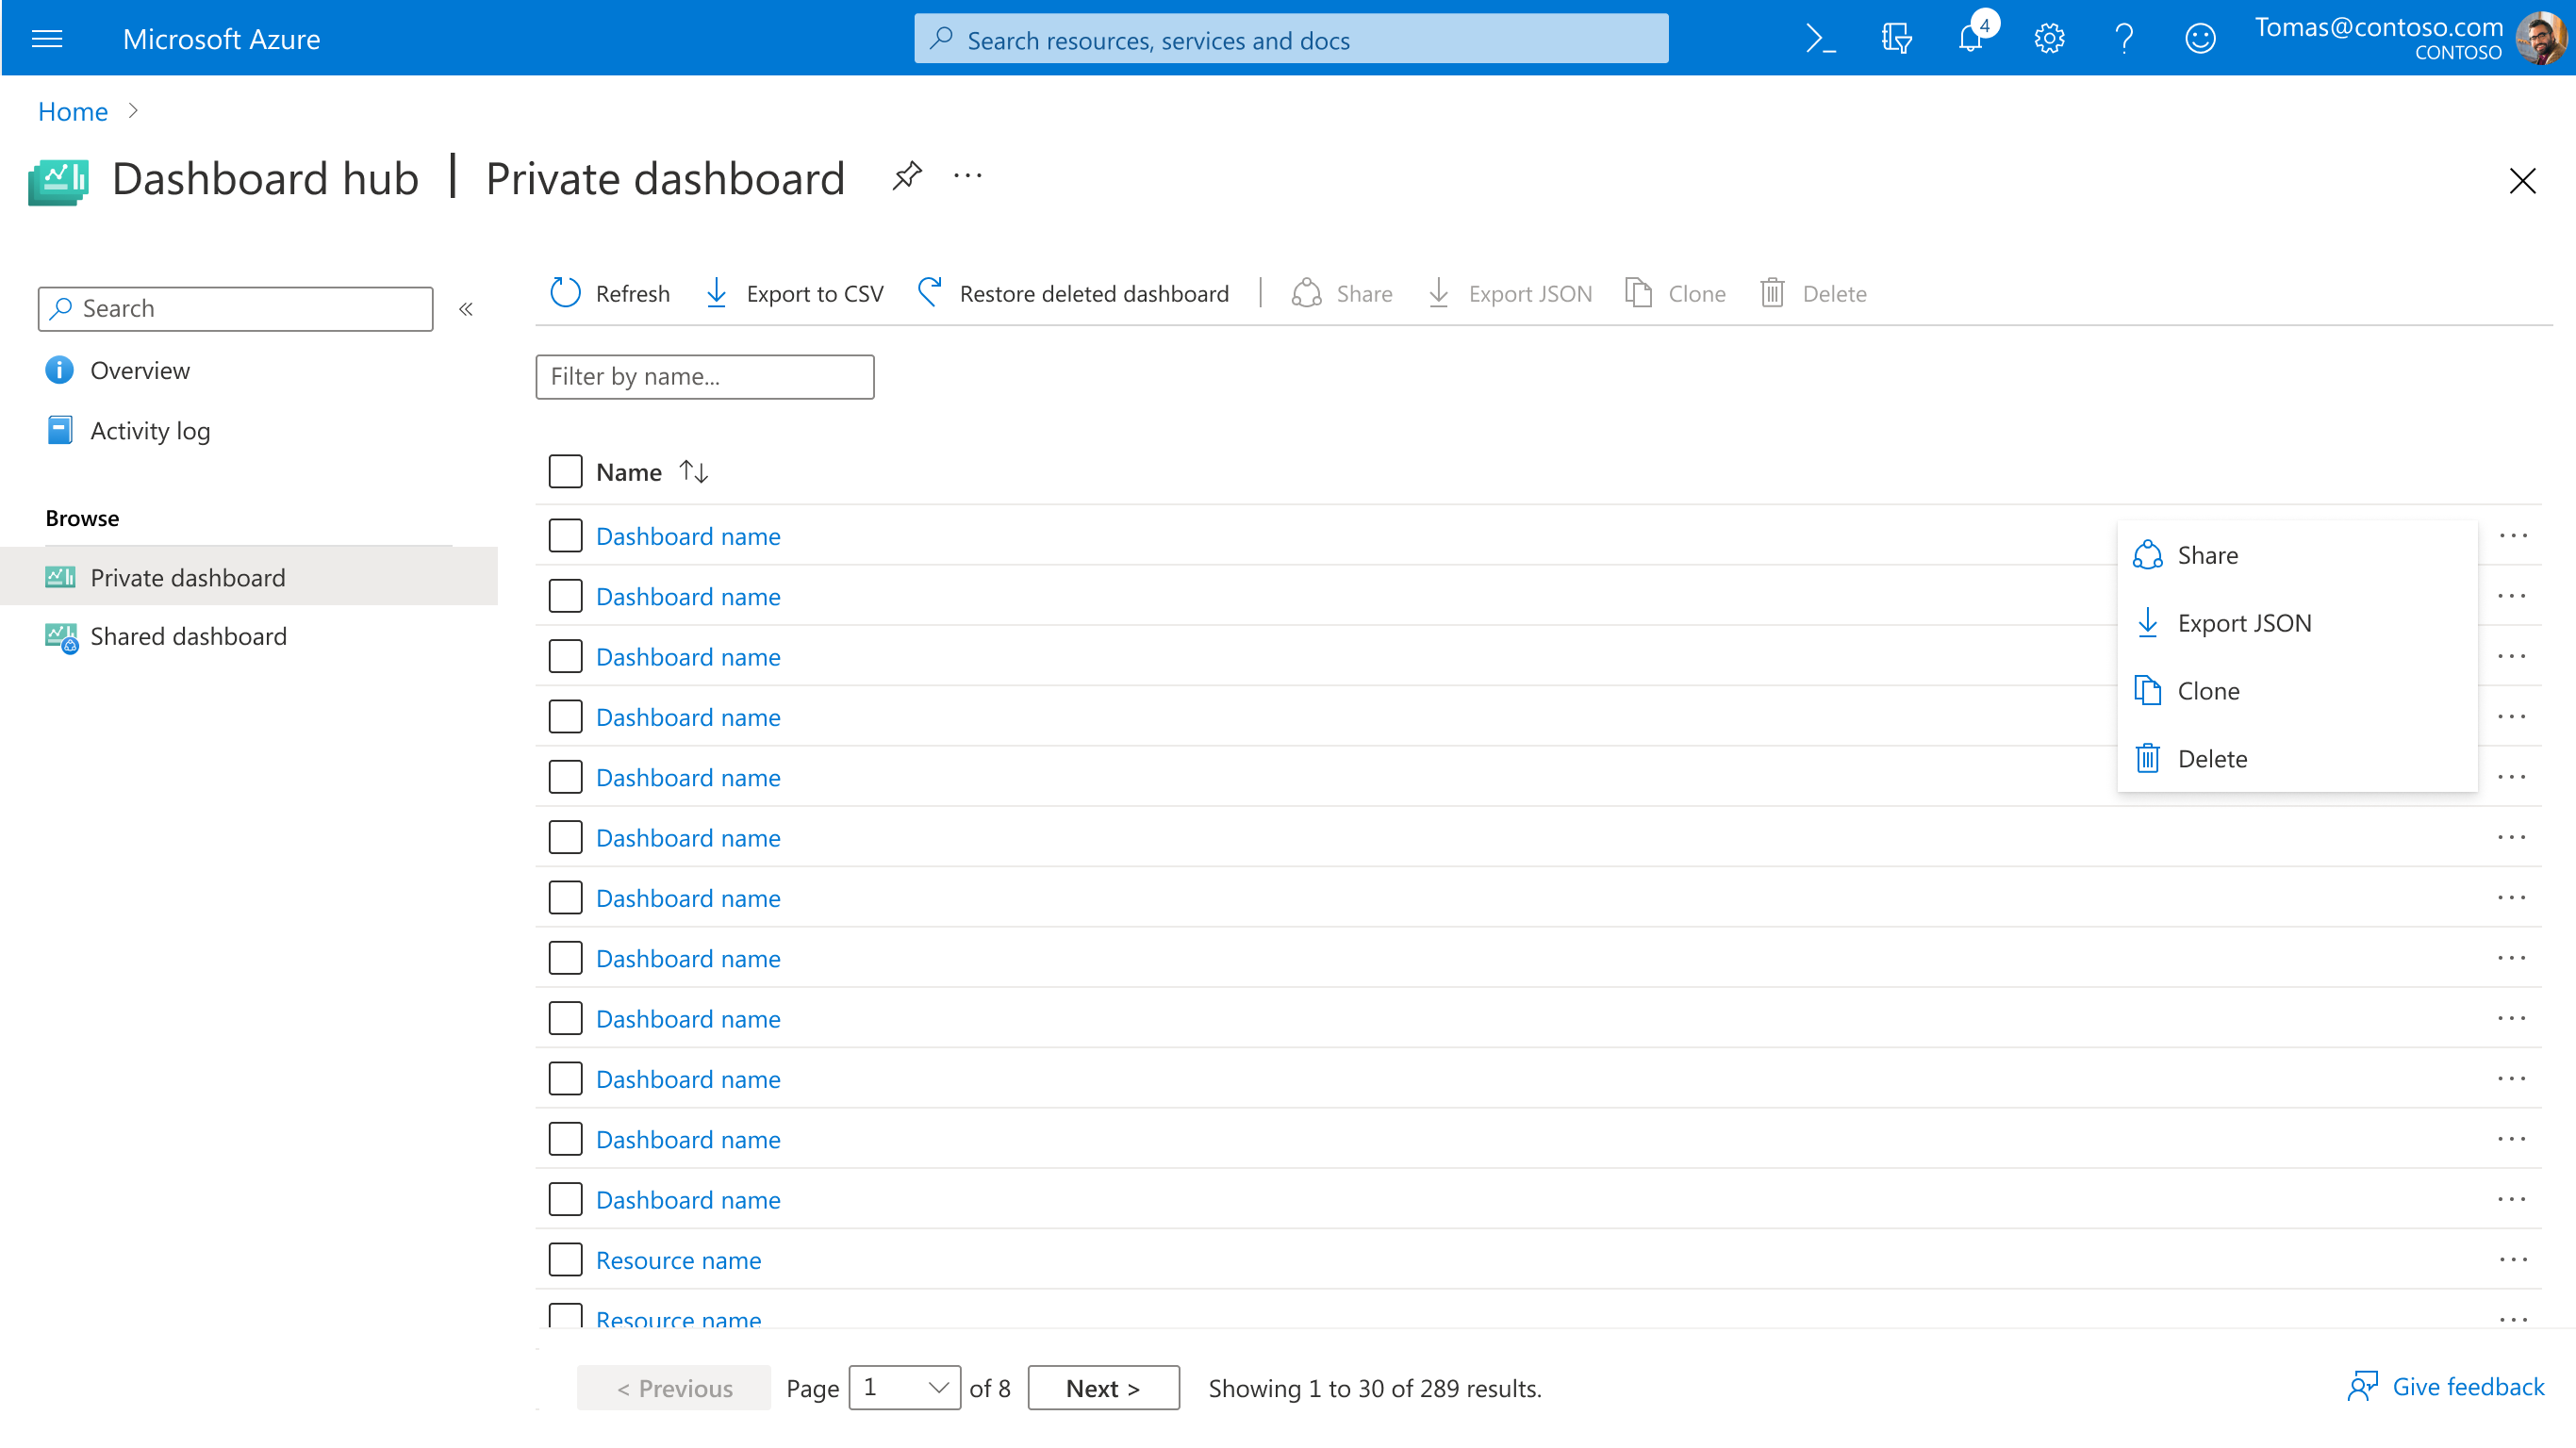
Task: Open Azure notifications bell
Action: [x=1968, y=38]
